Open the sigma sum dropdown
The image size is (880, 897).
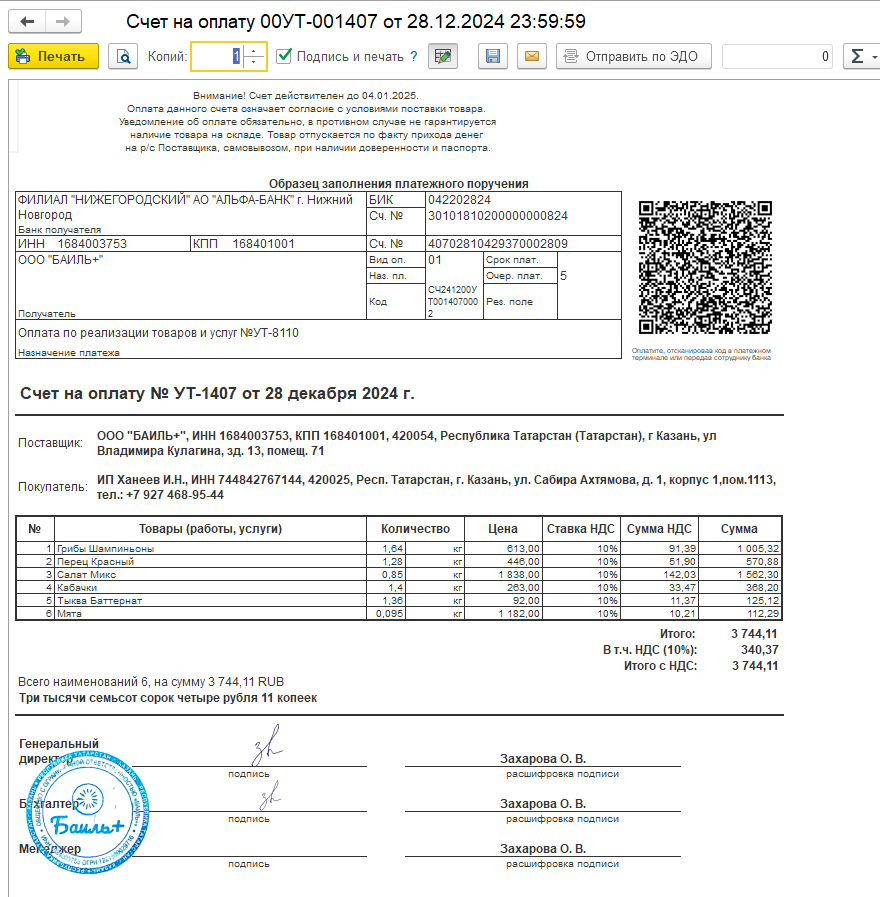point(862,57)
